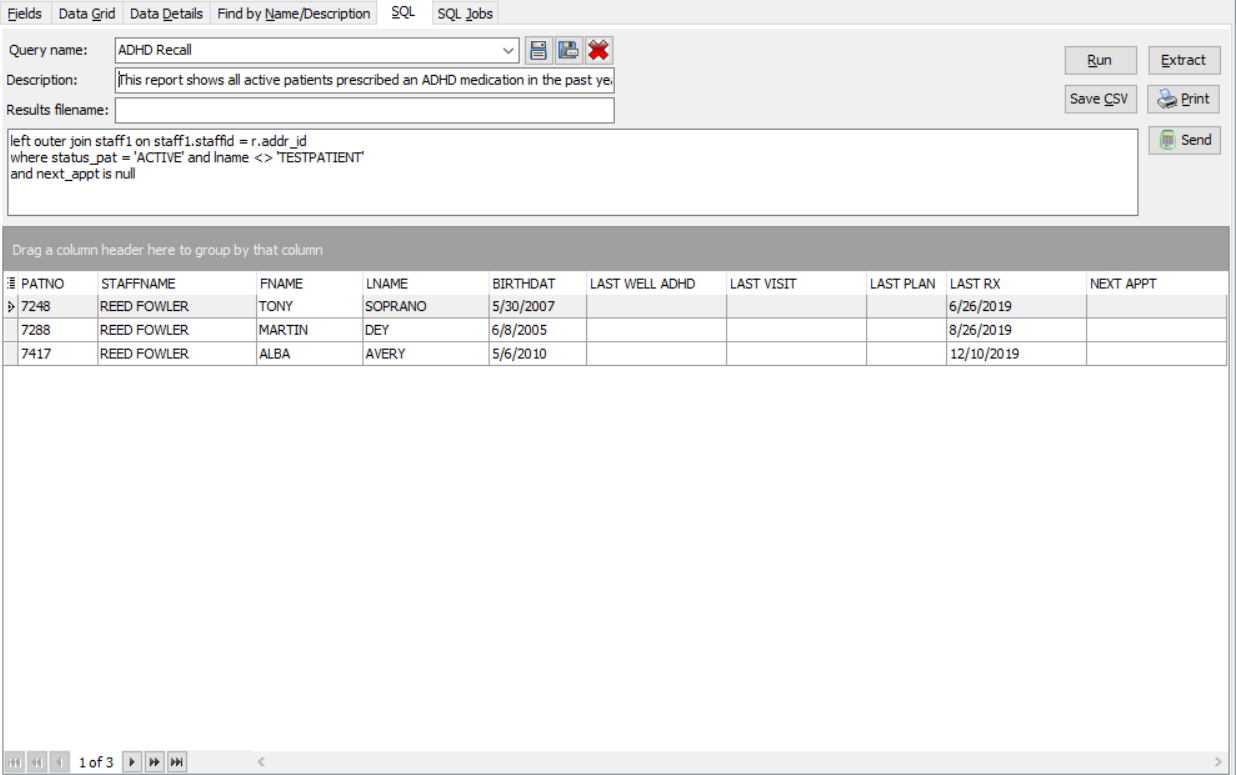Click LAST PLAN column header
The height and width of the screenshot is (775, 1236).
[906, 284]
